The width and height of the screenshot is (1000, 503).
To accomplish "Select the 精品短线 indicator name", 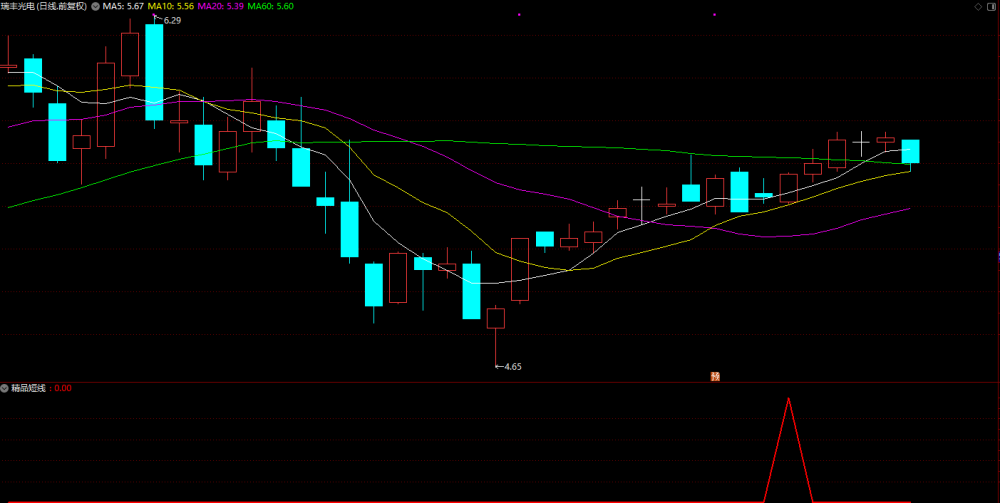I will coord(29,388).
